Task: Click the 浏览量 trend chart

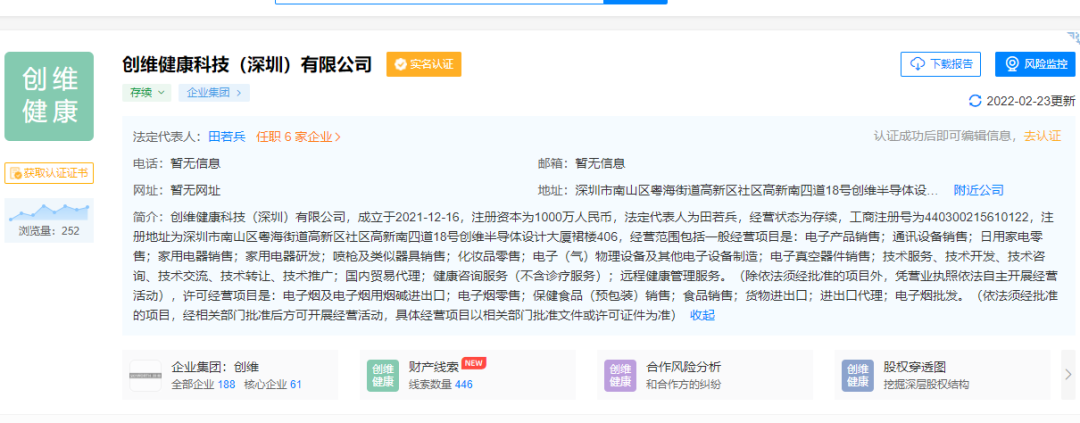Action: click(x=49, y=210)
